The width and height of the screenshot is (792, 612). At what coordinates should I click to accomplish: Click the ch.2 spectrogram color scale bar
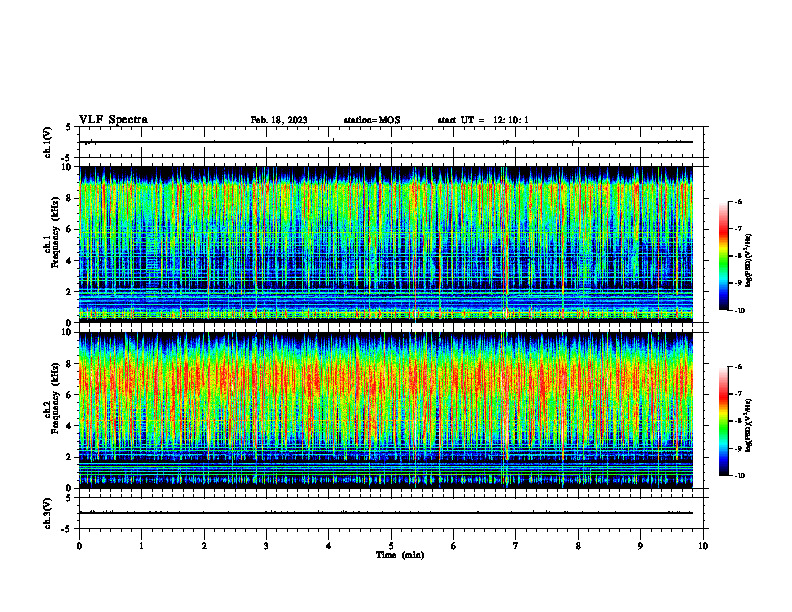[x=724, y=421]
